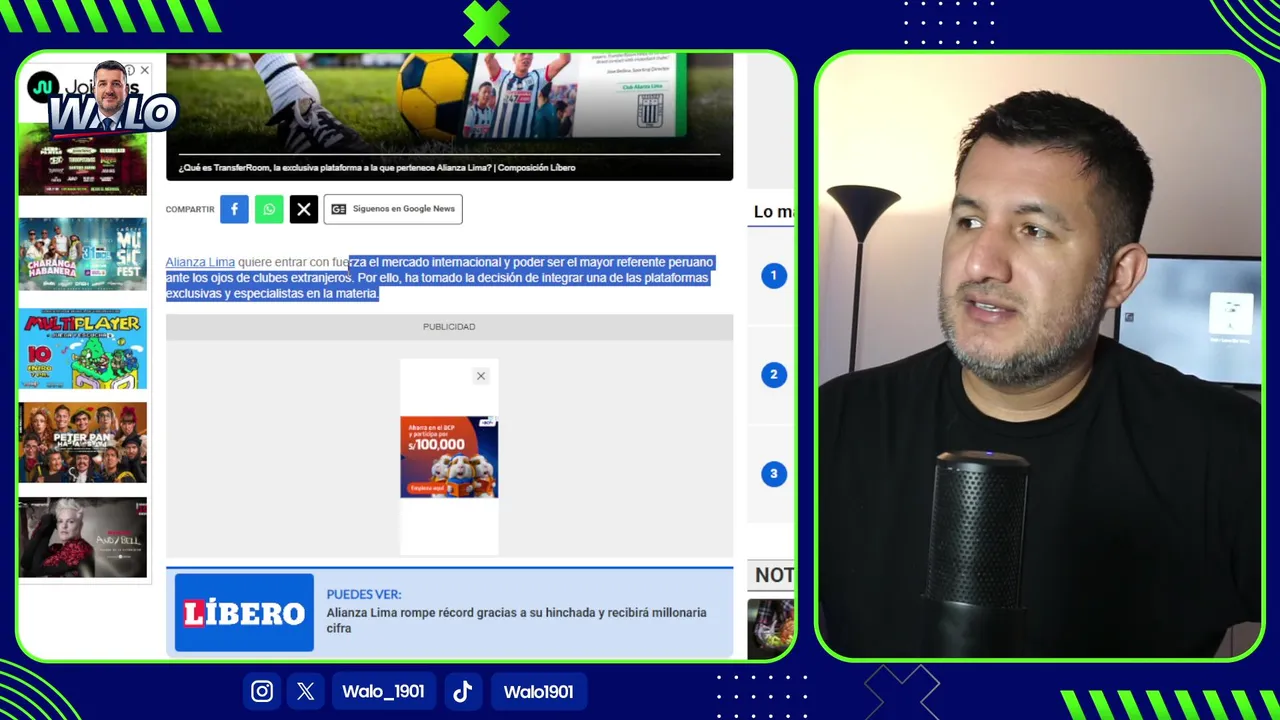Click the COMPARTIR label
The width and height of the screenshot is (1280, 720).
point(190,209)
